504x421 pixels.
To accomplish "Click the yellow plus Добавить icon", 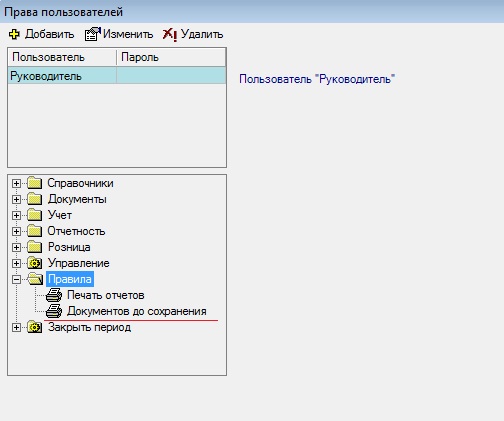I will coord(14,34).
